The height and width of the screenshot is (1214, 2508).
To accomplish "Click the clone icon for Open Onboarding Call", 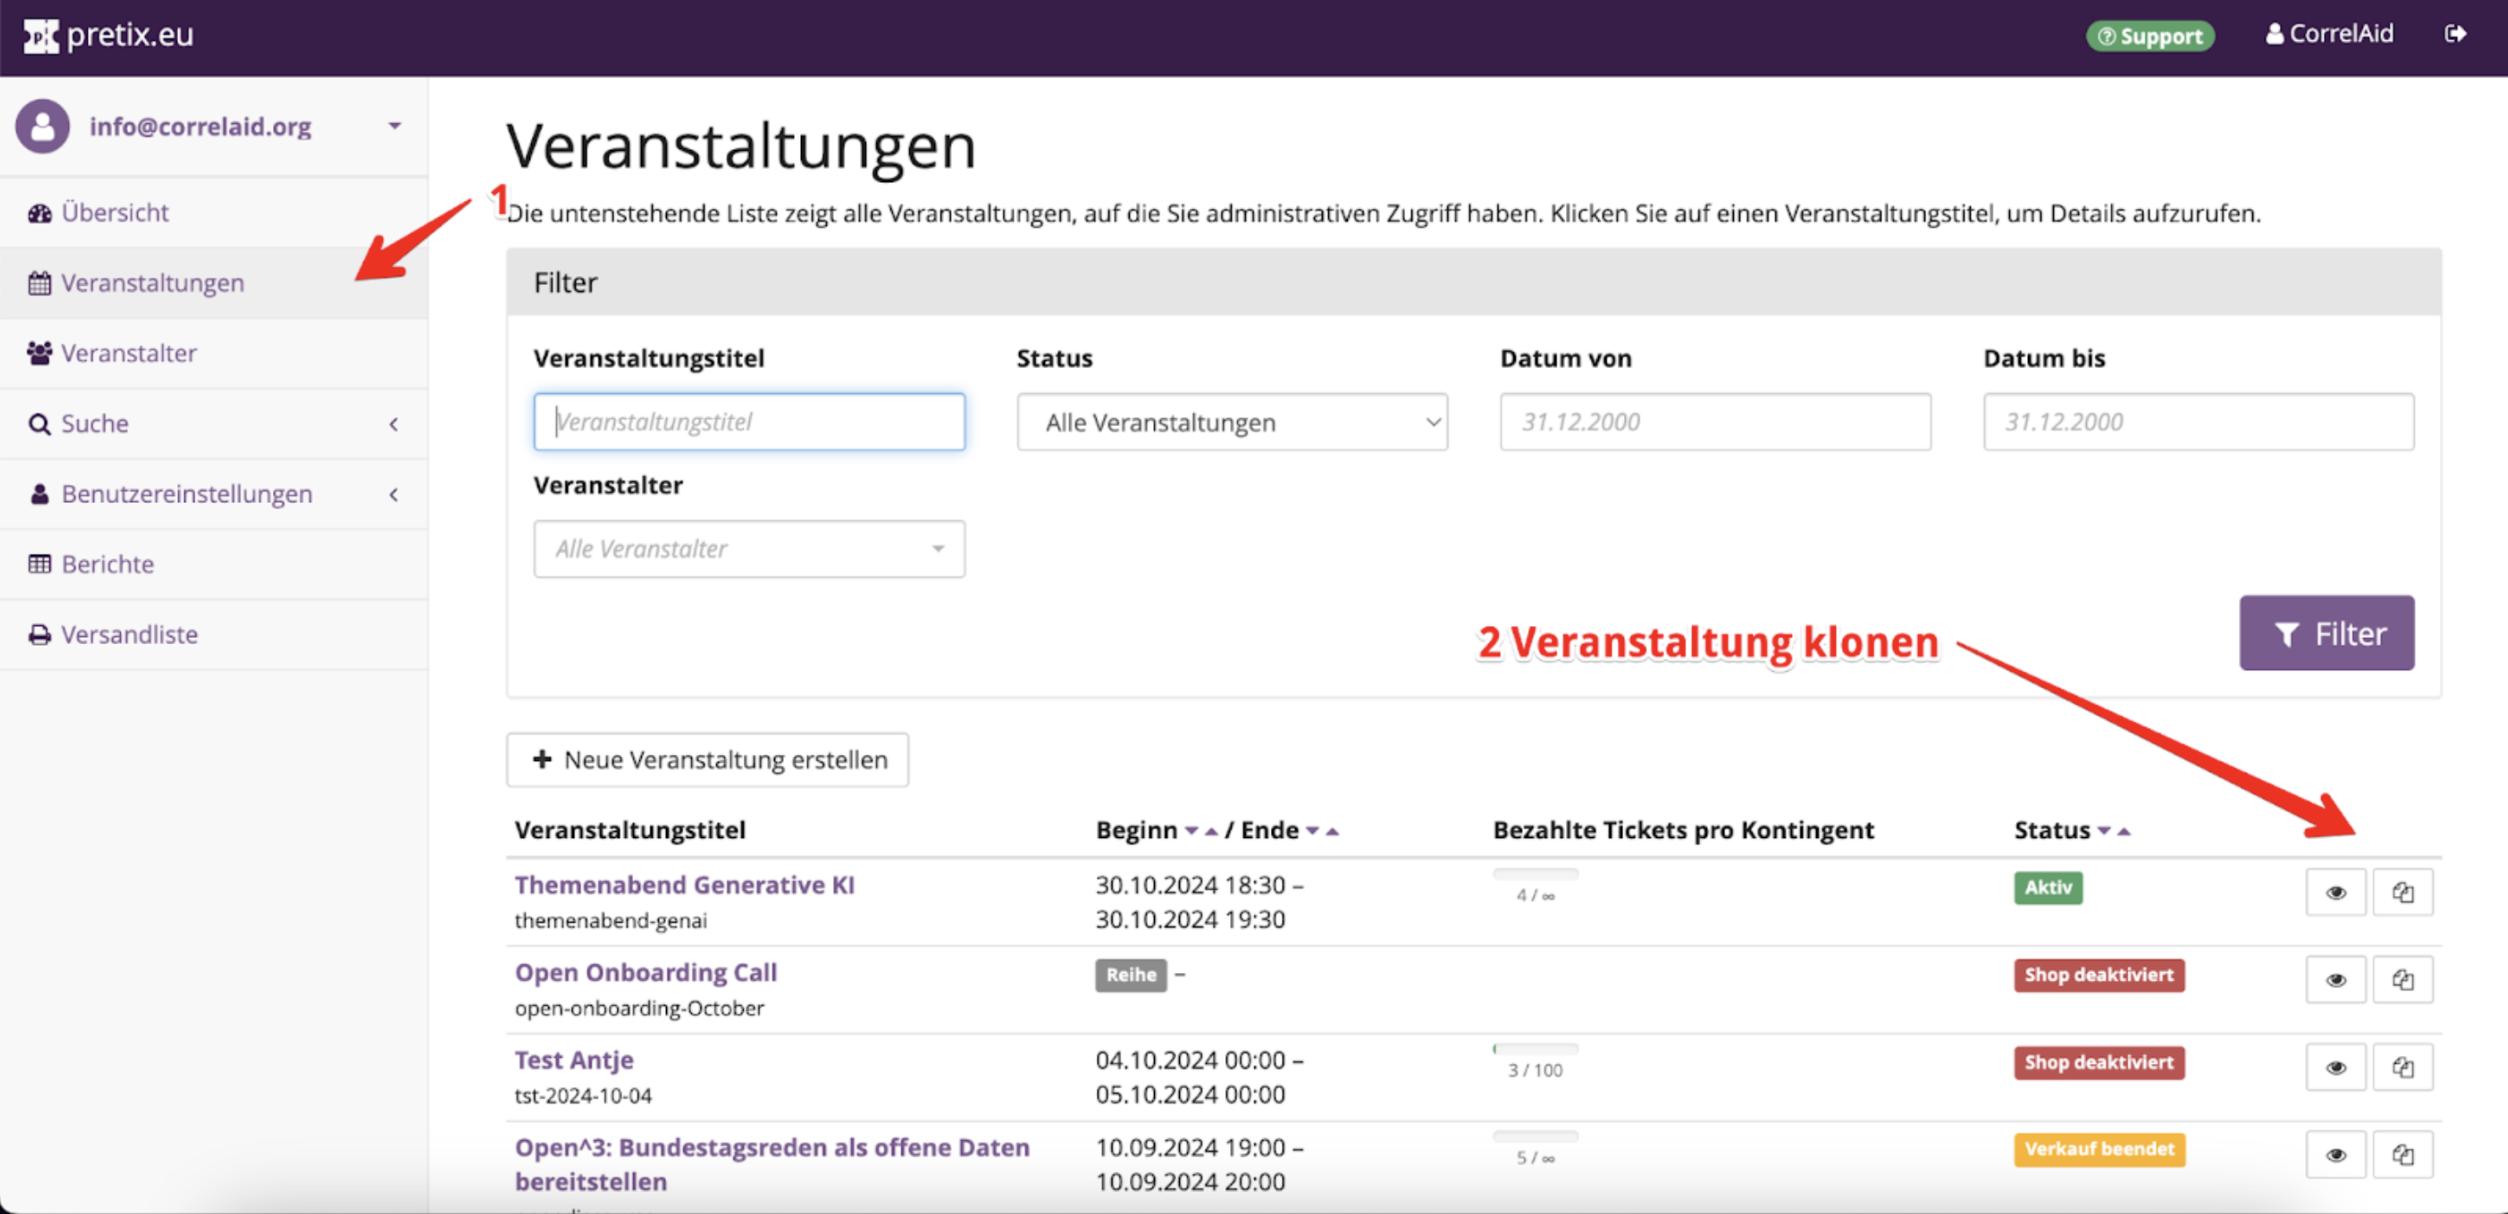I will click(2402, 980).
